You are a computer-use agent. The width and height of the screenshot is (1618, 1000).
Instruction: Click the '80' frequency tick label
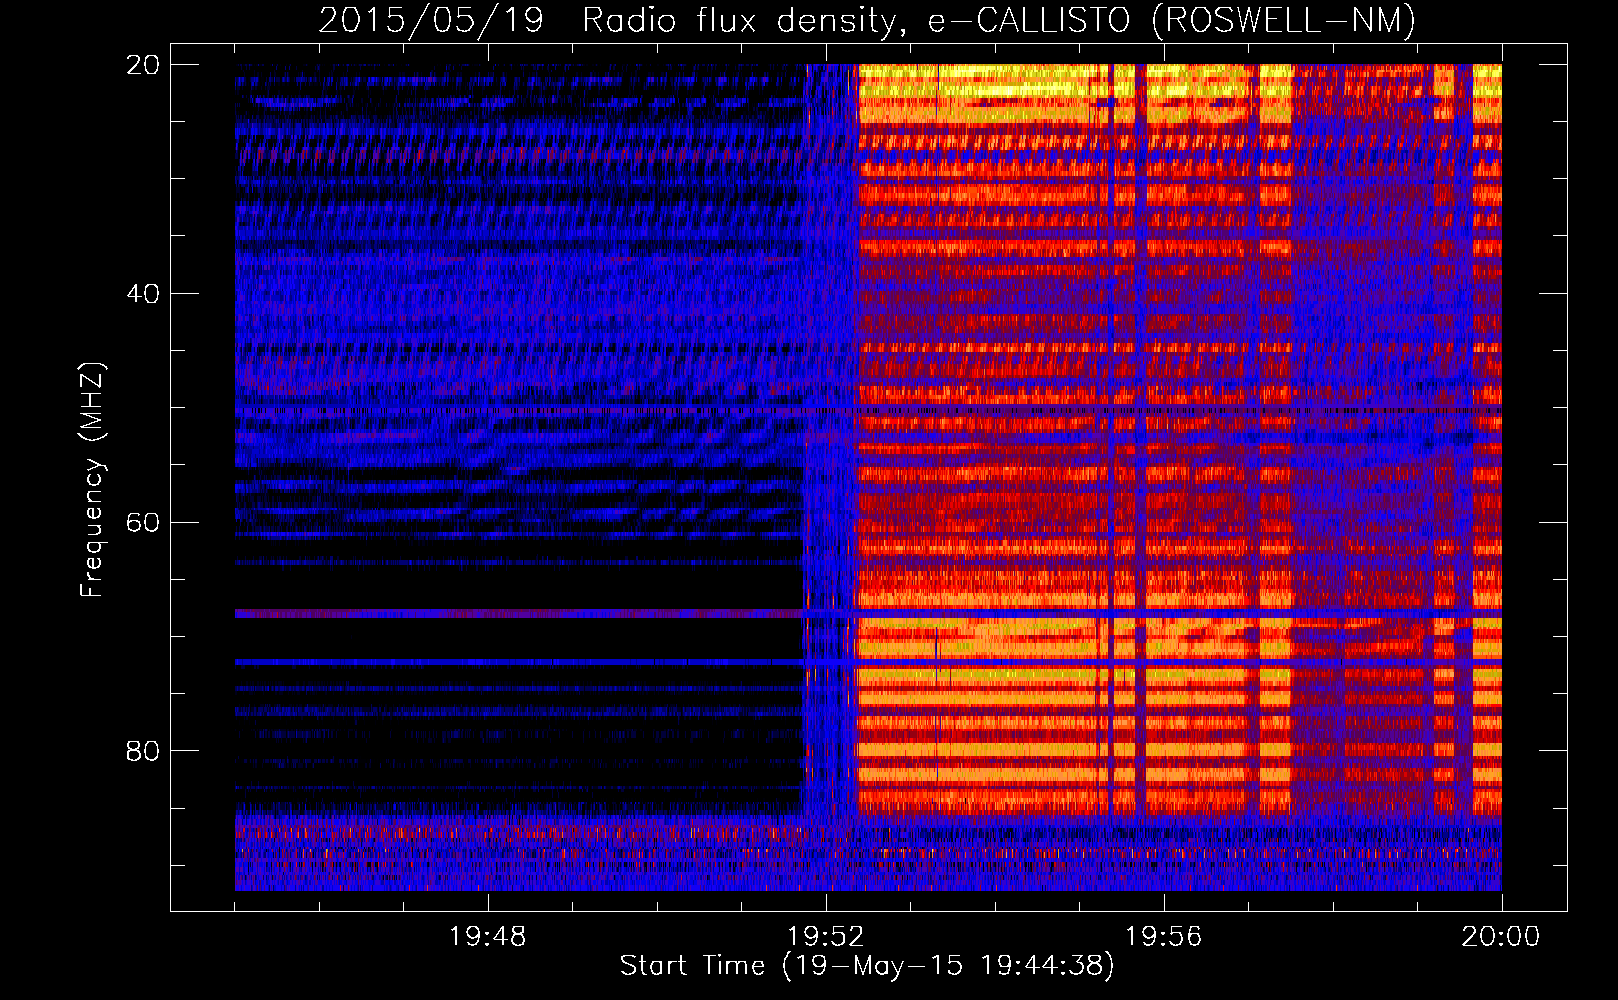tap(143, 751)
